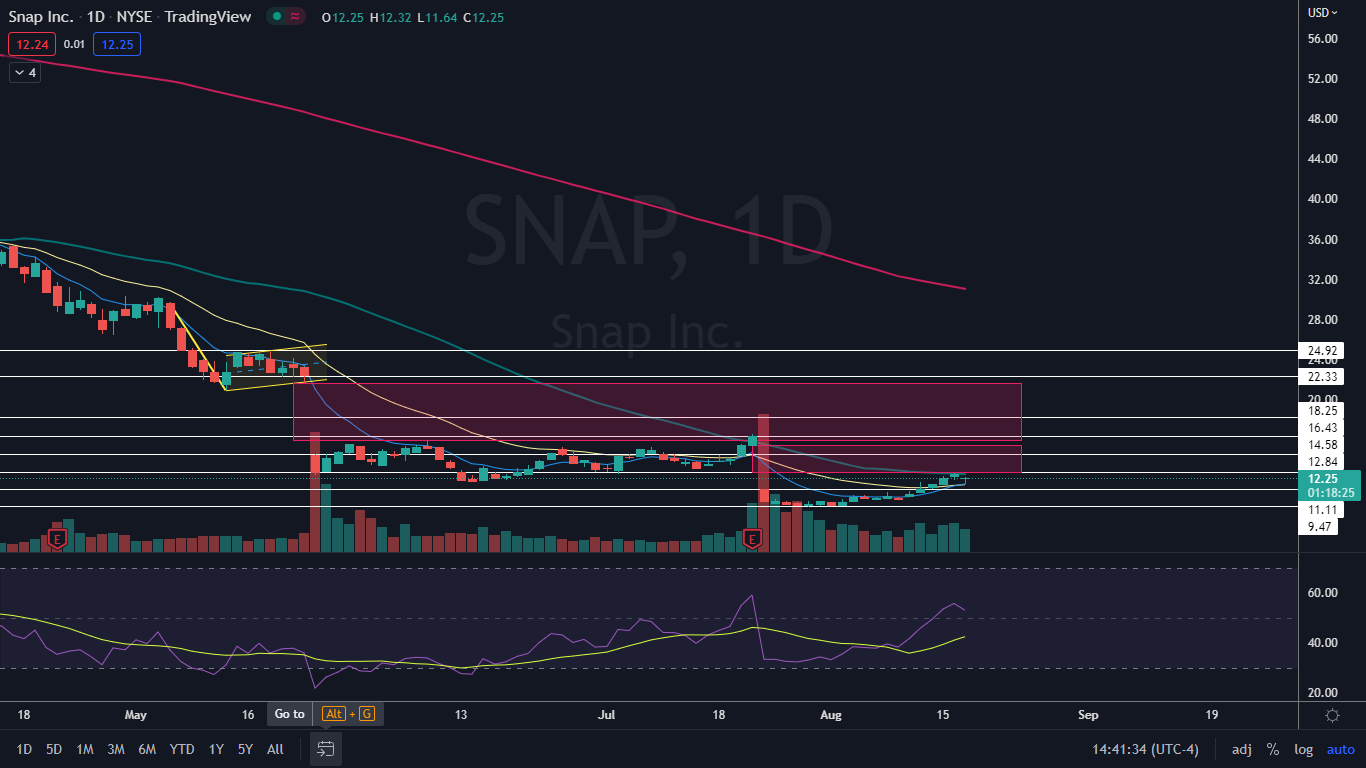Click the TradingView label in the legend

point(208,17)
